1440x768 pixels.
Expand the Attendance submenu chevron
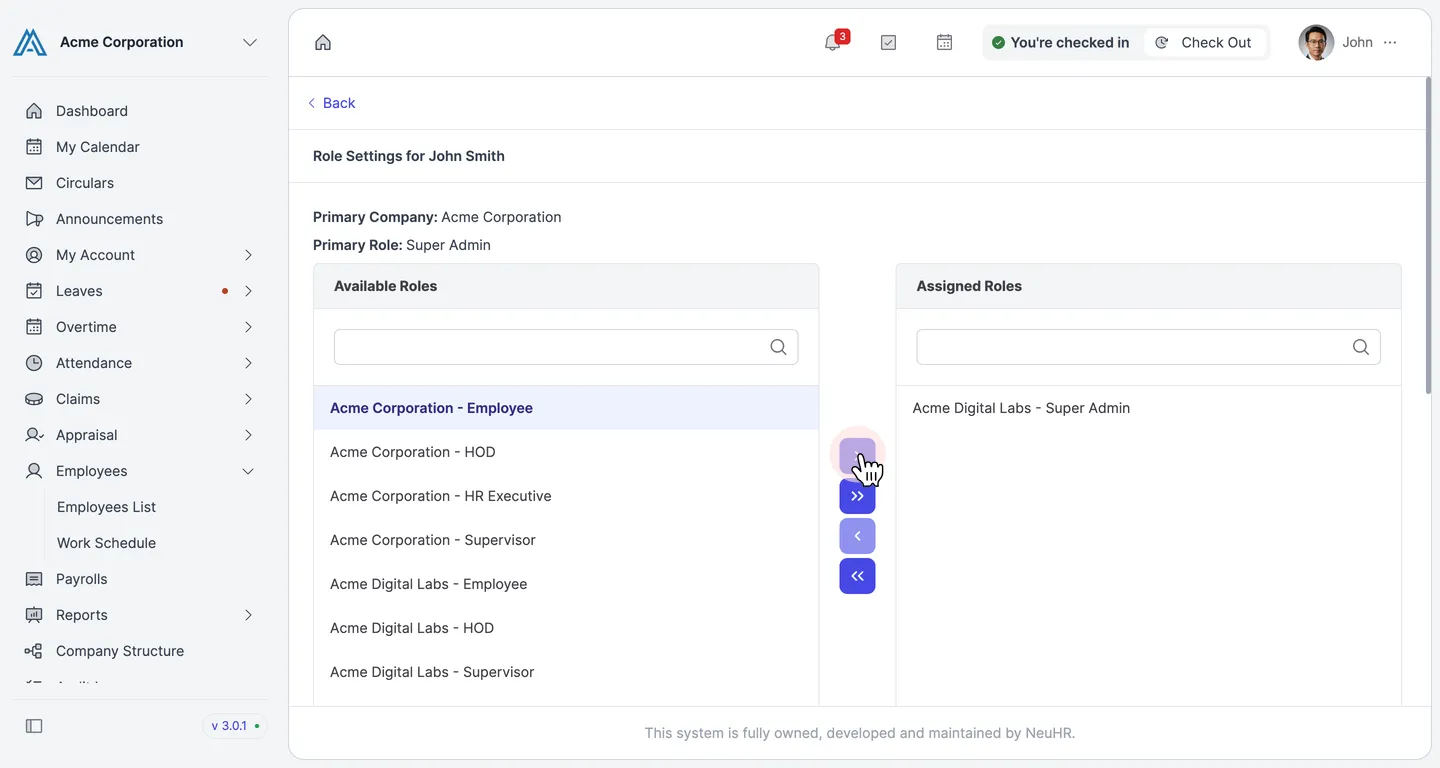click(248, 363)
